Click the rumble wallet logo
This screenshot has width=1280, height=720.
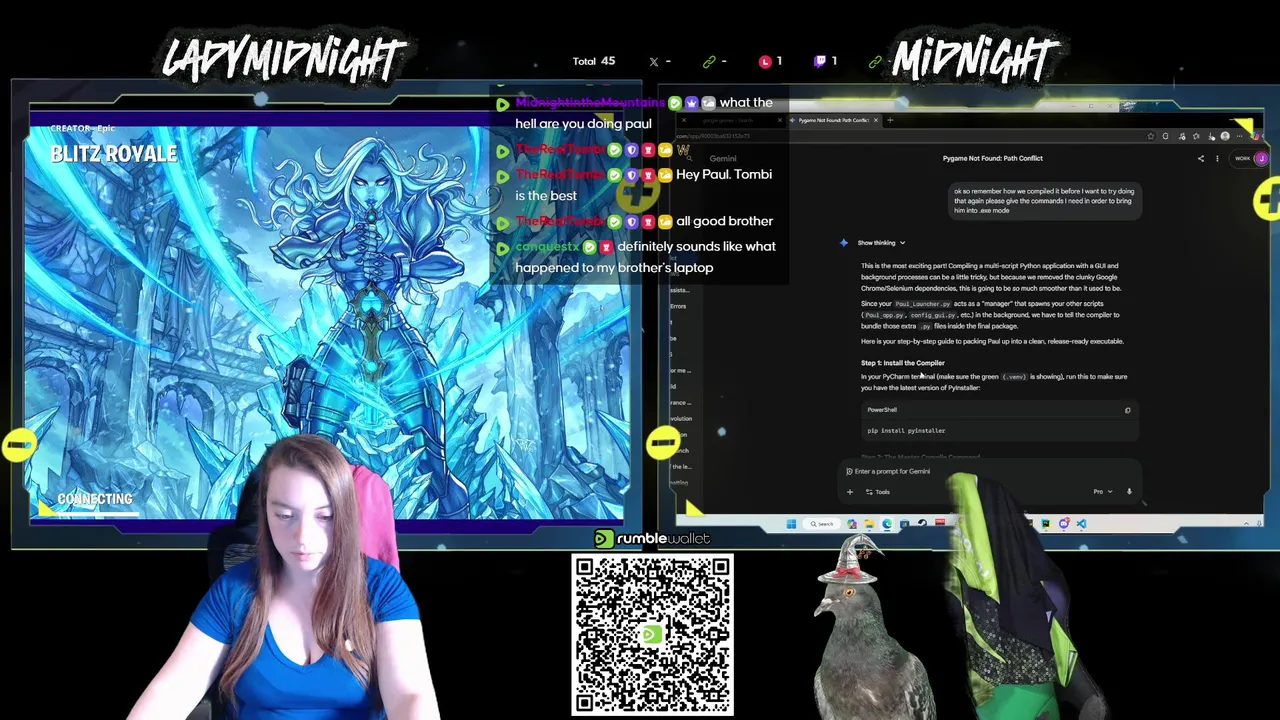pos(652,538)
